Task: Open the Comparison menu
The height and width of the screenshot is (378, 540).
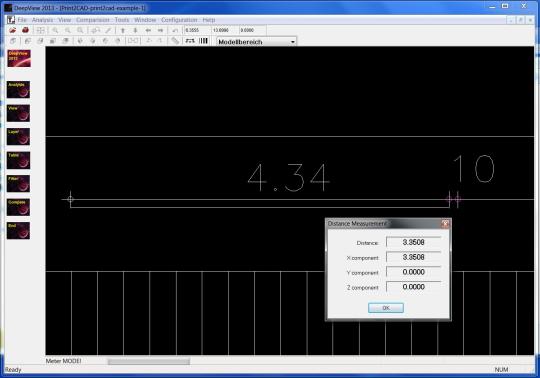Action: click(x=93, y=20)
